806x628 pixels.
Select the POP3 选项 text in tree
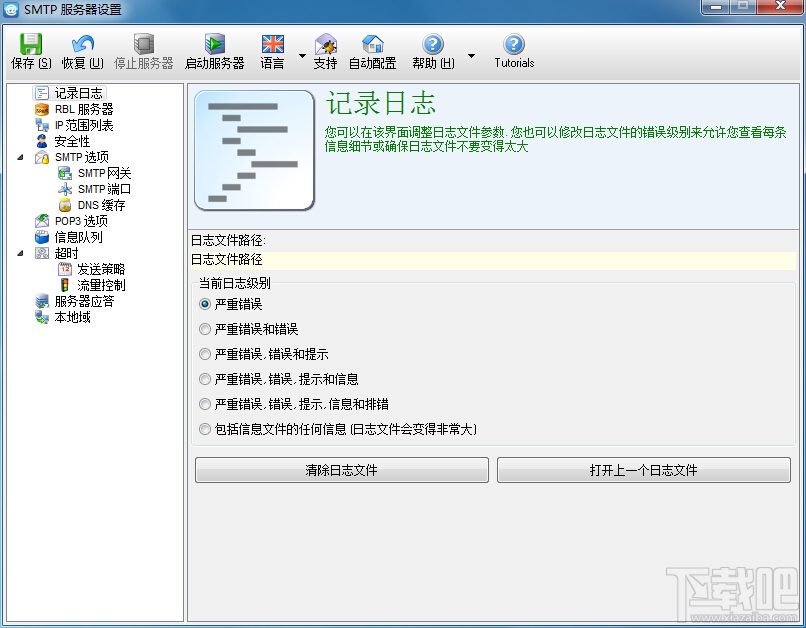click(x=81, y=221)
